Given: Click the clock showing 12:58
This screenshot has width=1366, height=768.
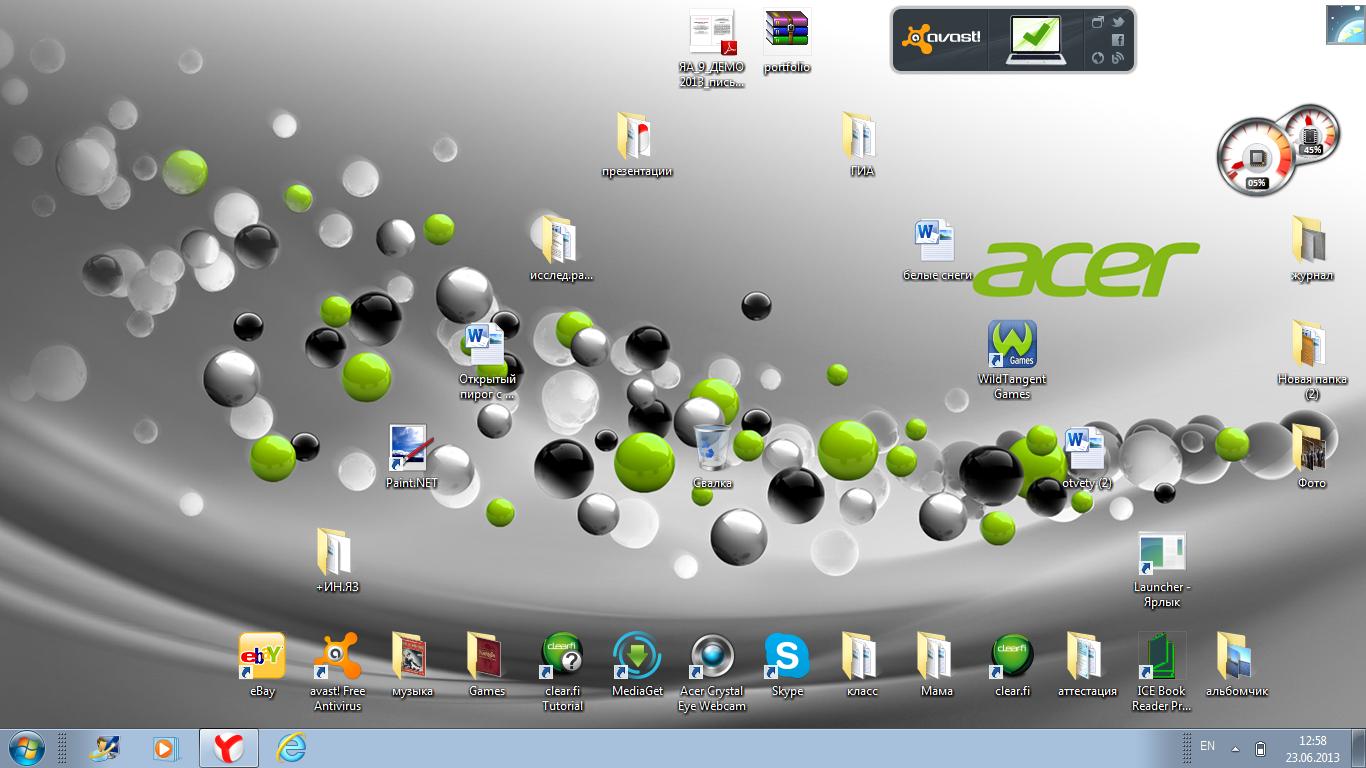Looking at the screenshot, I should (x=1312, y=749).
